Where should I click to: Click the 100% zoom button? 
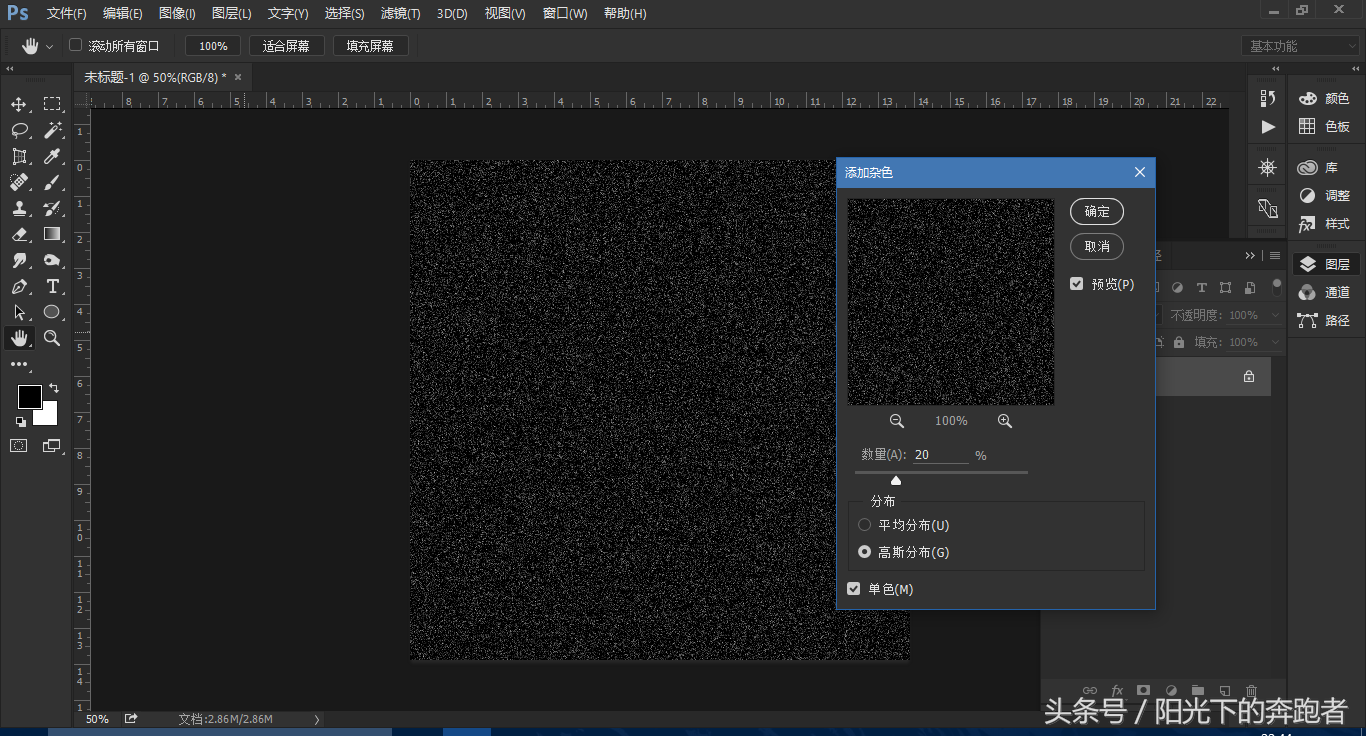click(213, 46)
